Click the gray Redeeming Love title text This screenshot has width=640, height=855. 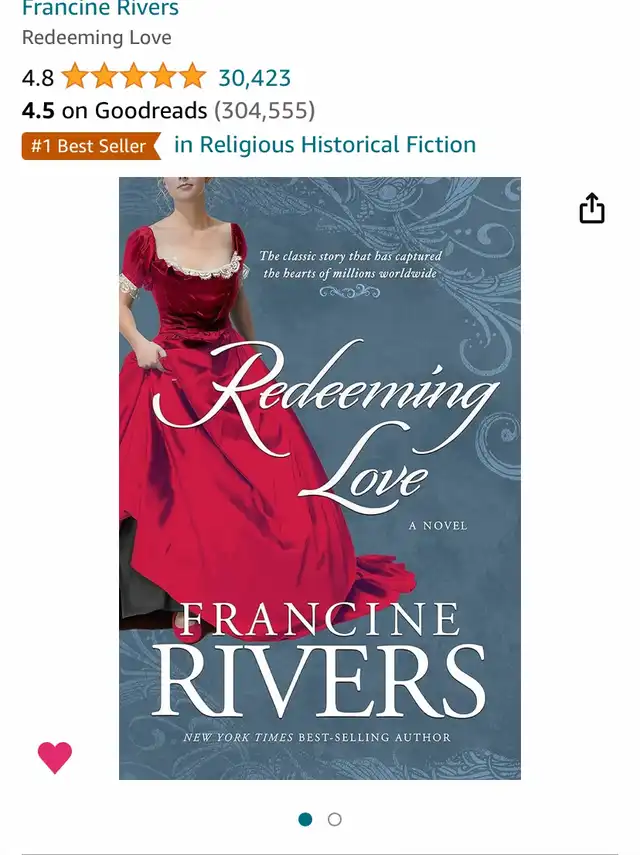point(96,38)
